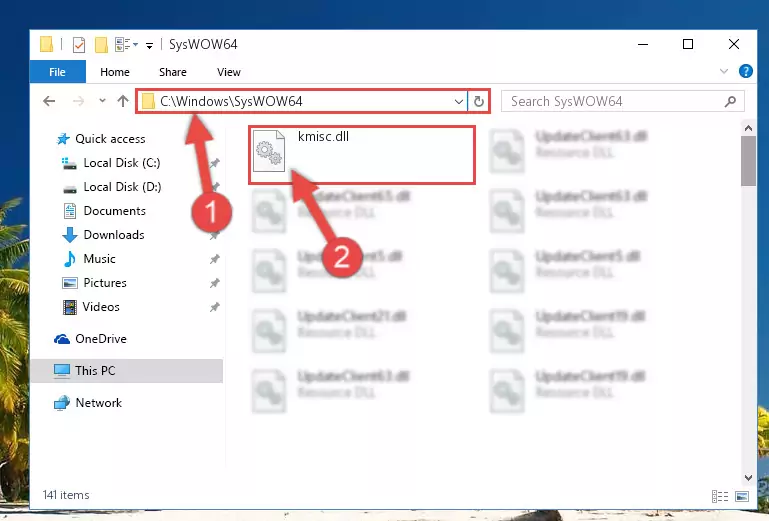Click the 141 items status text

(x=66, y=495)
